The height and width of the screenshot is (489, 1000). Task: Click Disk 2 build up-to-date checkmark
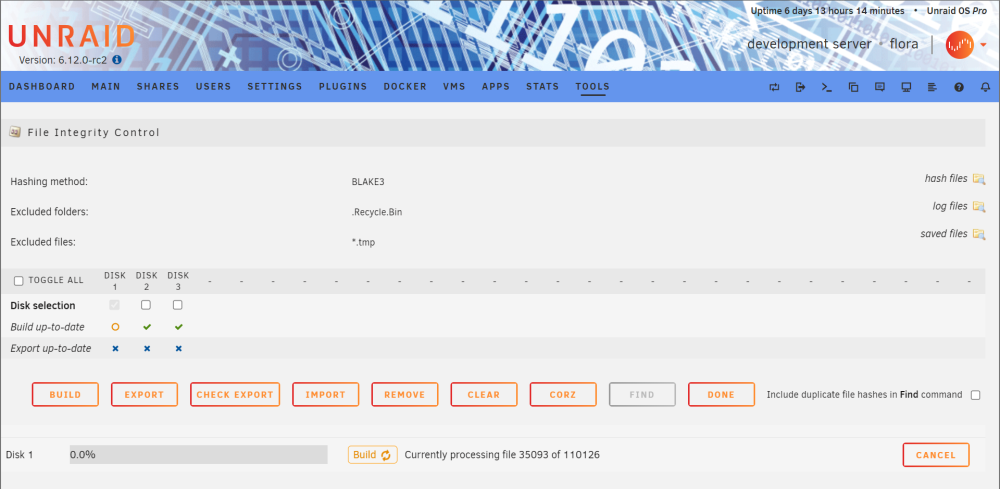[147, 327]
